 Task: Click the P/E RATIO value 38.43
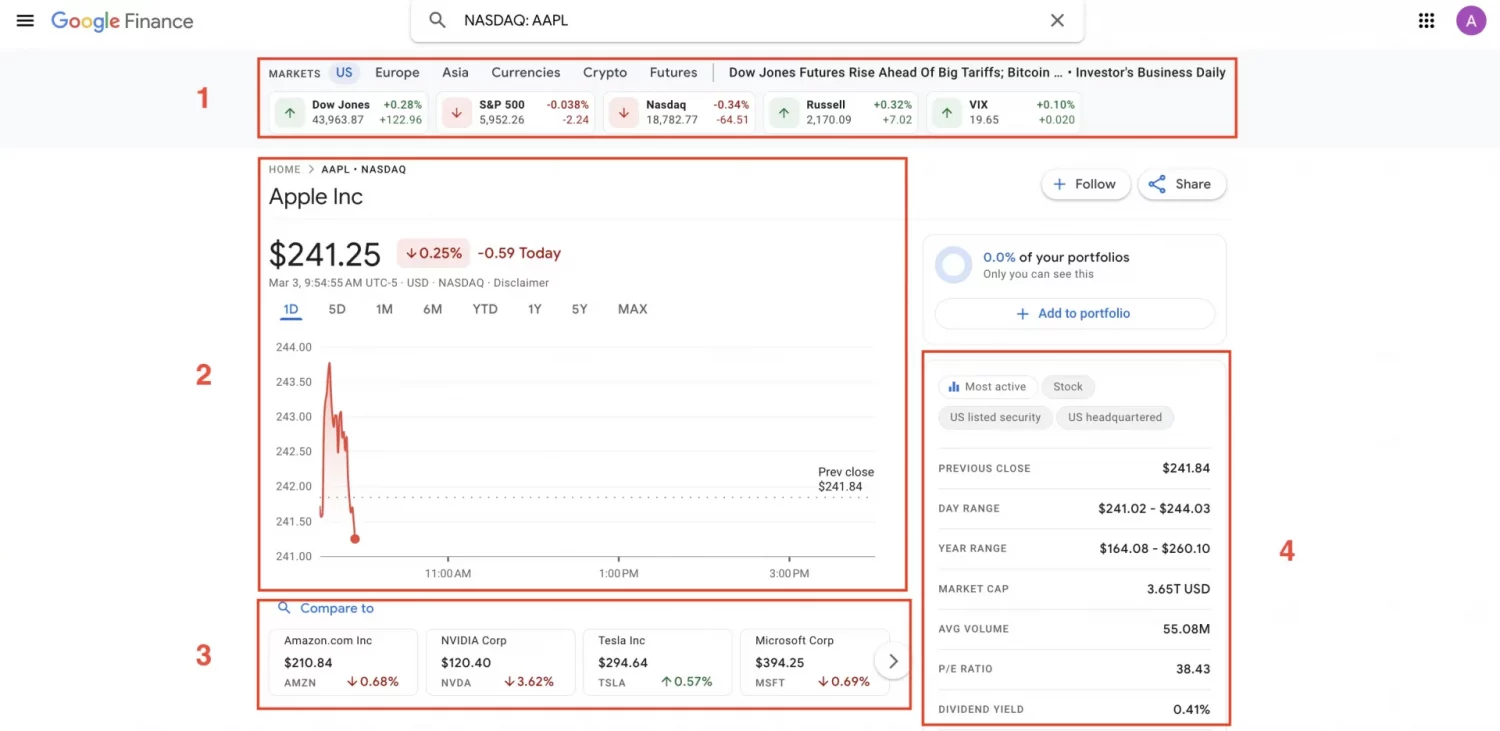tap(1193, 668)
